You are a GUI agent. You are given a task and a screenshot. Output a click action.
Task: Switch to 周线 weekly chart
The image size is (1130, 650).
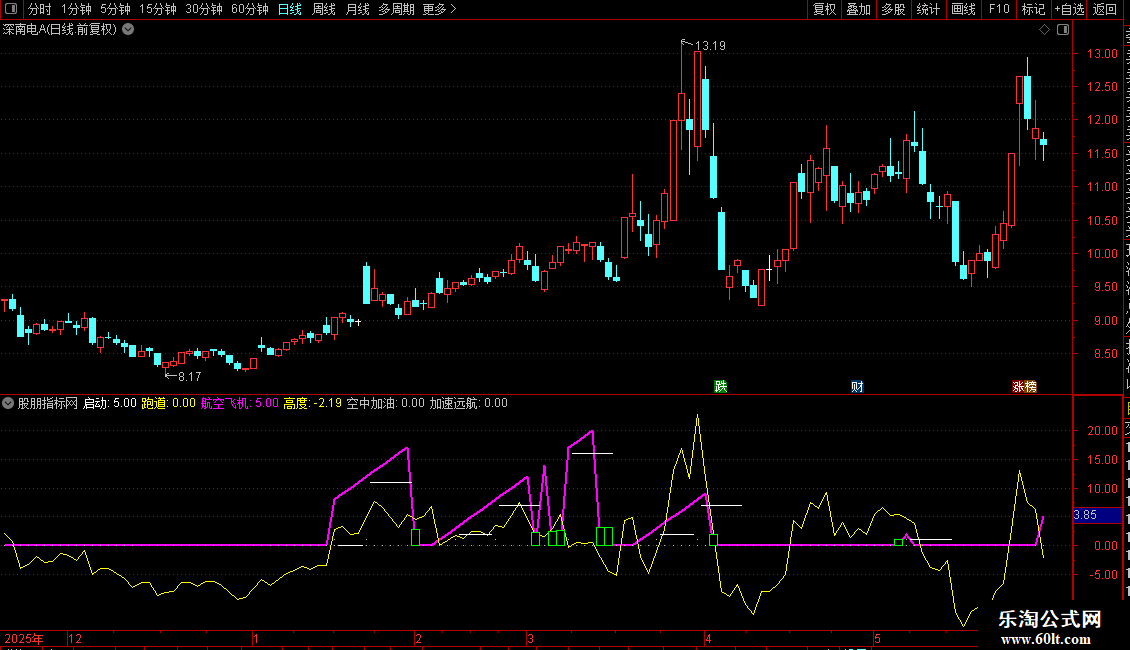(x=324, y=9)
